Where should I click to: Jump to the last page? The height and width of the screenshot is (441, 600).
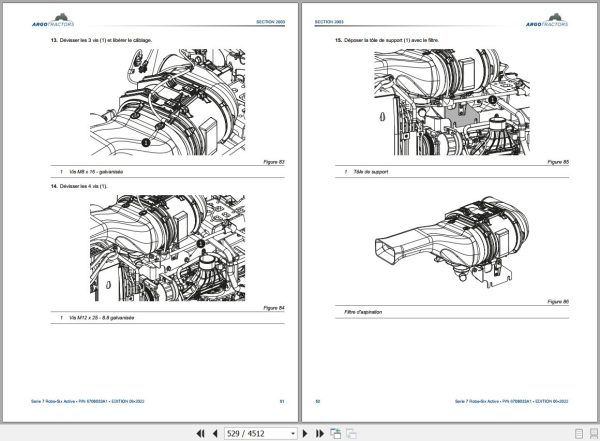tap(320, 433)
